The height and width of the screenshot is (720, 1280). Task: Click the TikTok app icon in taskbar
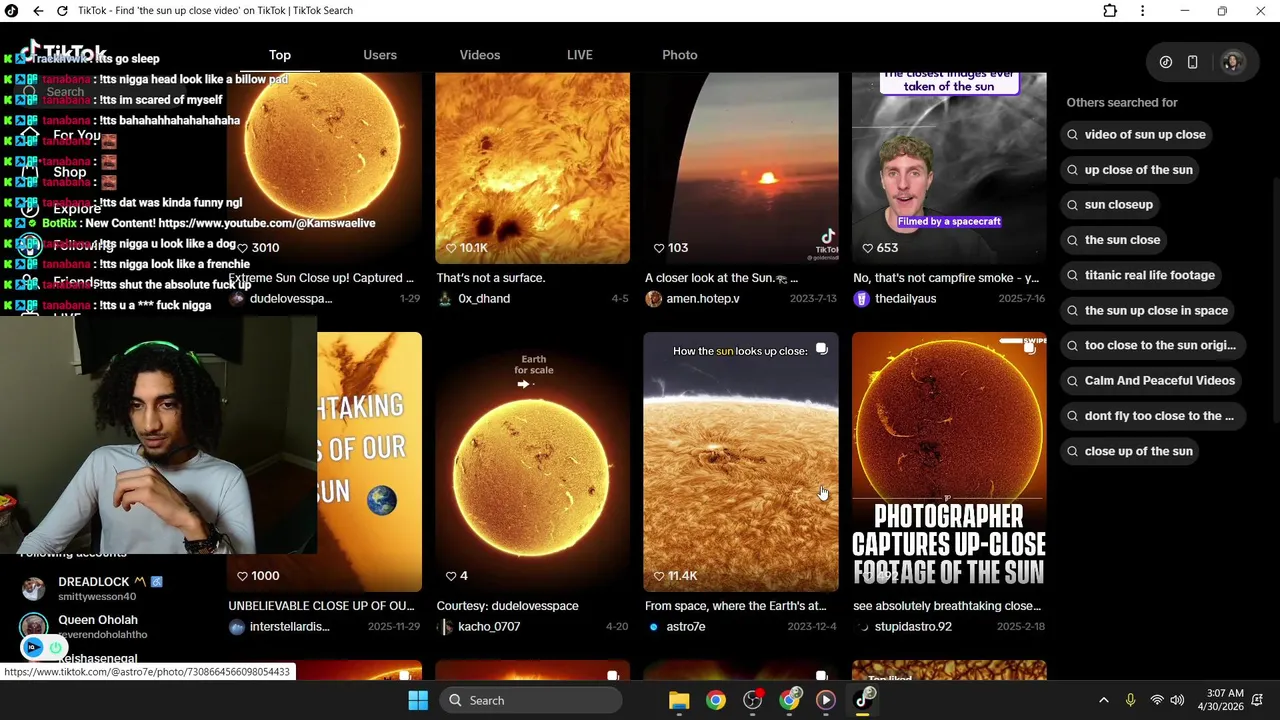click(863, 700)
